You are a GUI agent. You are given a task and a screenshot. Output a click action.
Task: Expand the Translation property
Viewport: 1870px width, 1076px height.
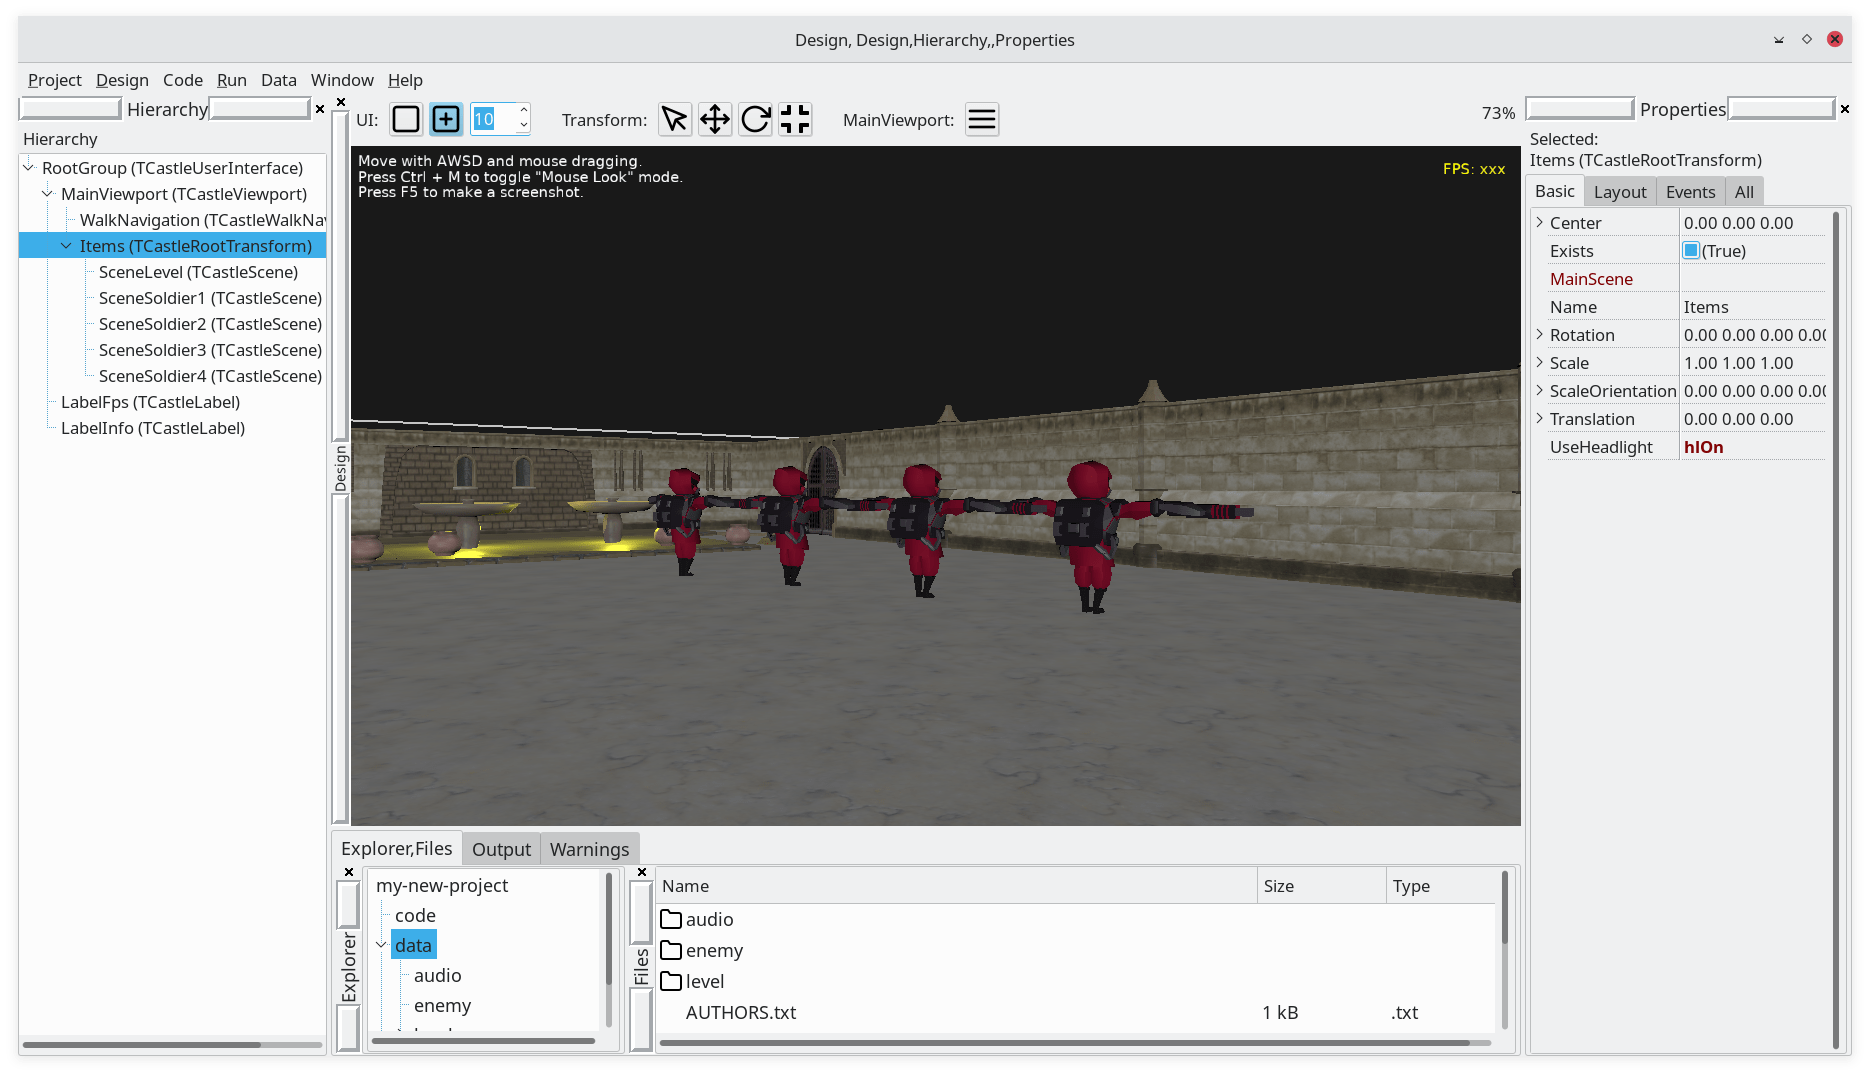tap(1538, 418)
